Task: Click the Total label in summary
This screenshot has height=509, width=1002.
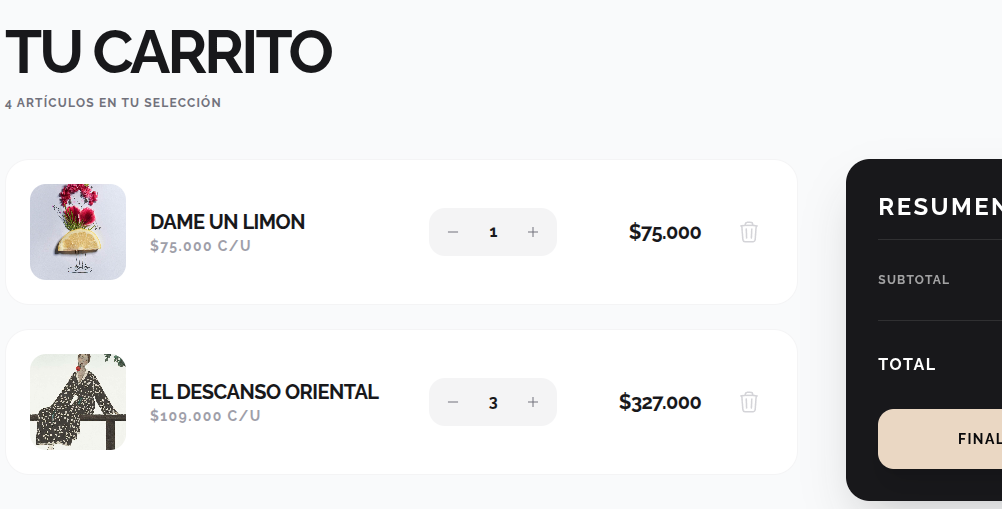Action: tap(906, 364)
